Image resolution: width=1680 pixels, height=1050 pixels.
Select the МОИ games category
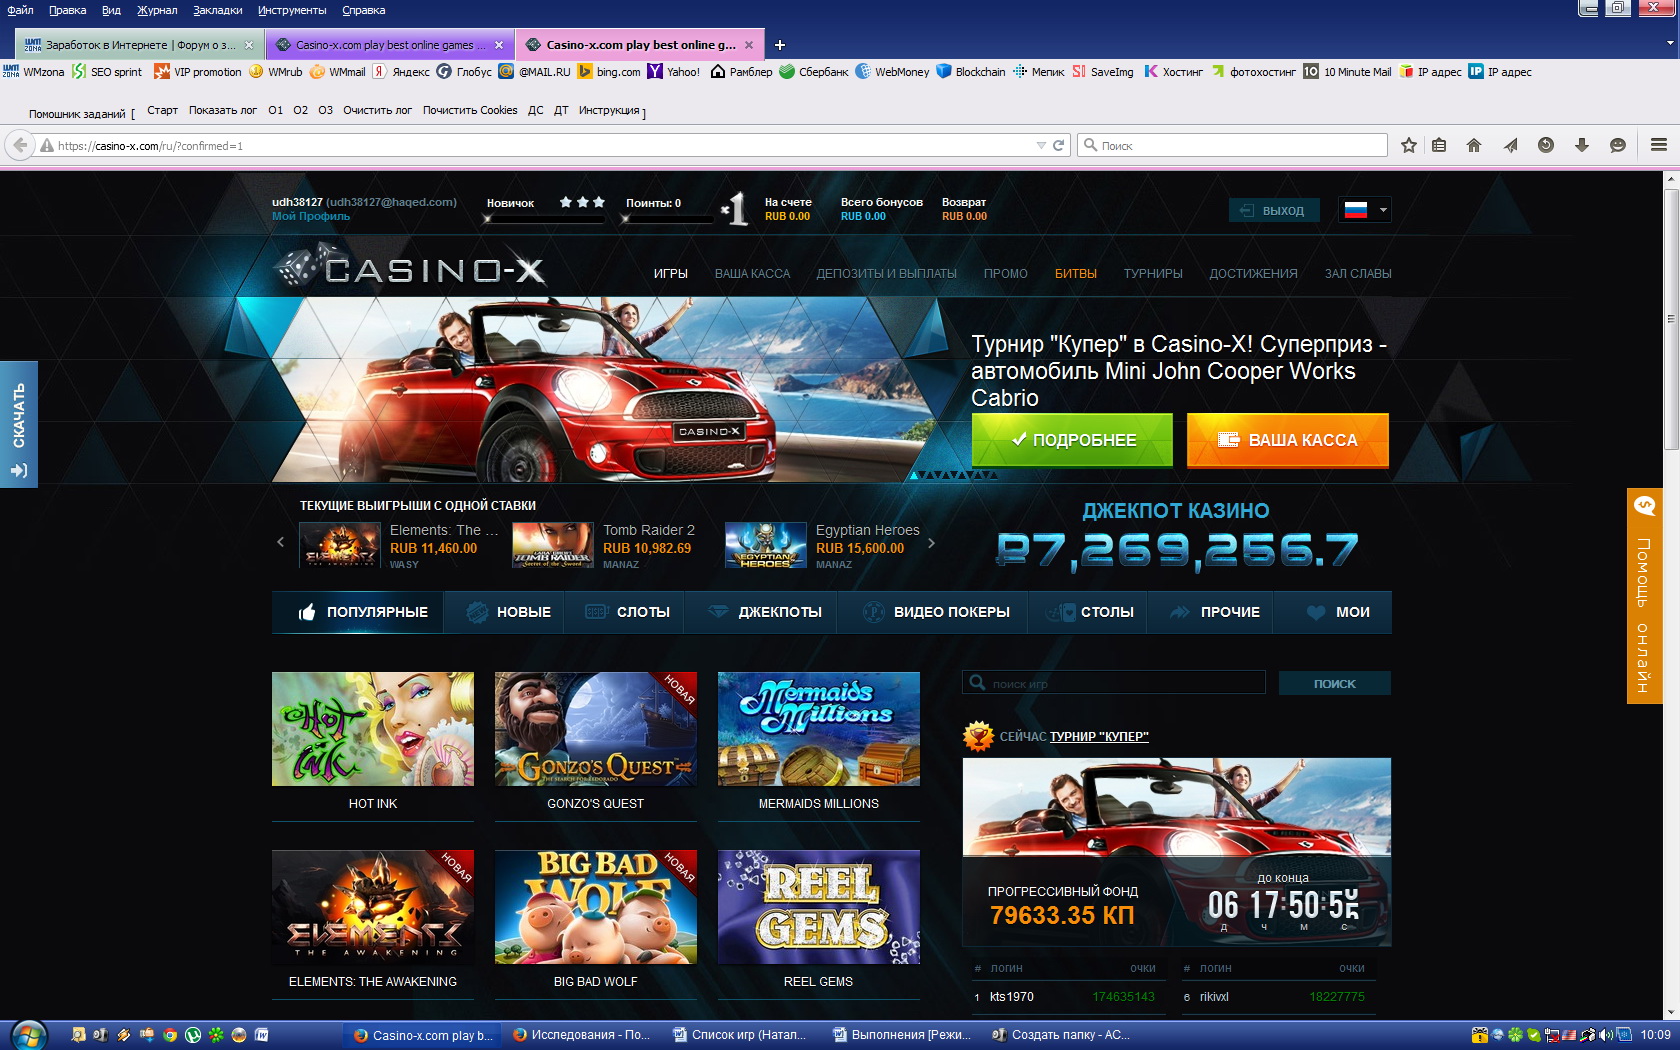[x=1337, y=612]
